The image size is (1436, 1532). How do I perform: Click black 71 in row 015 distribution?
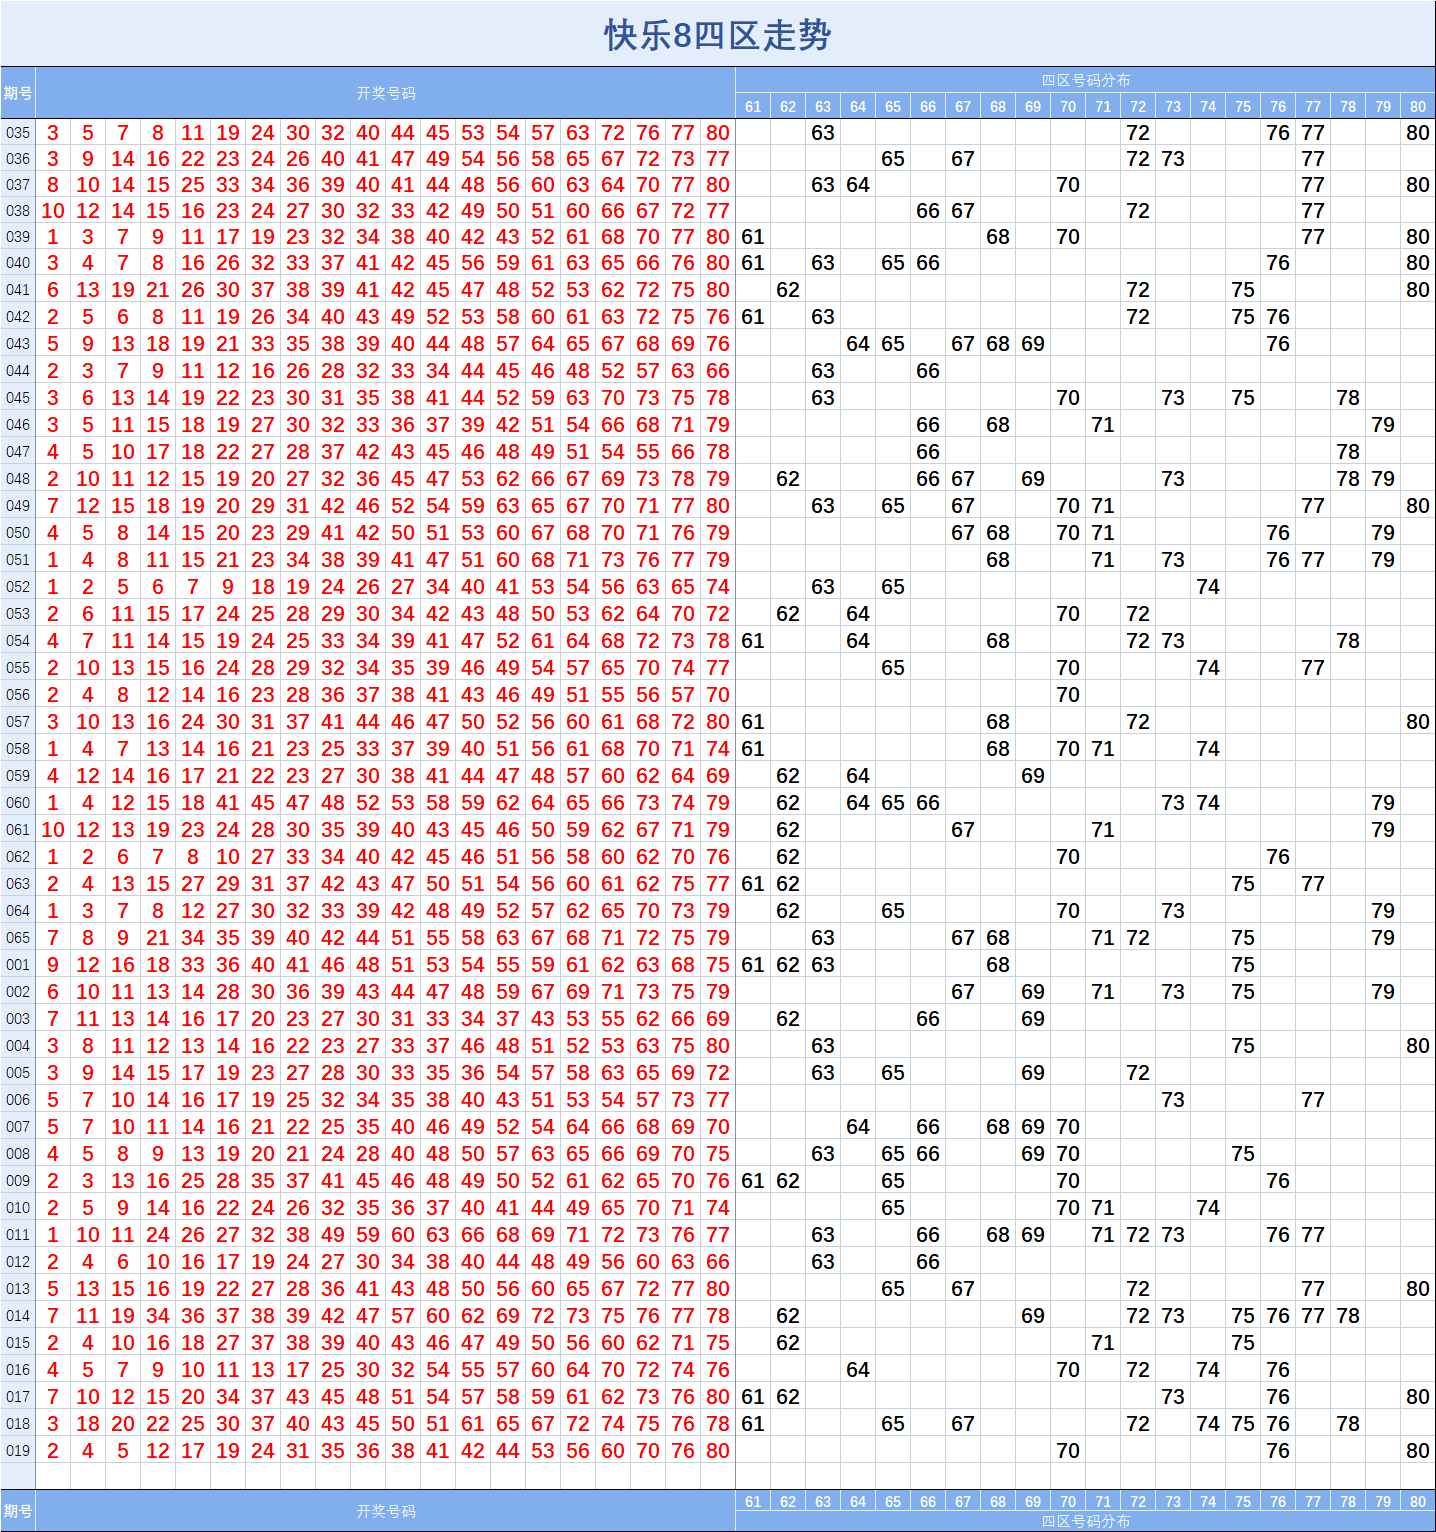coord(1103,1343)
